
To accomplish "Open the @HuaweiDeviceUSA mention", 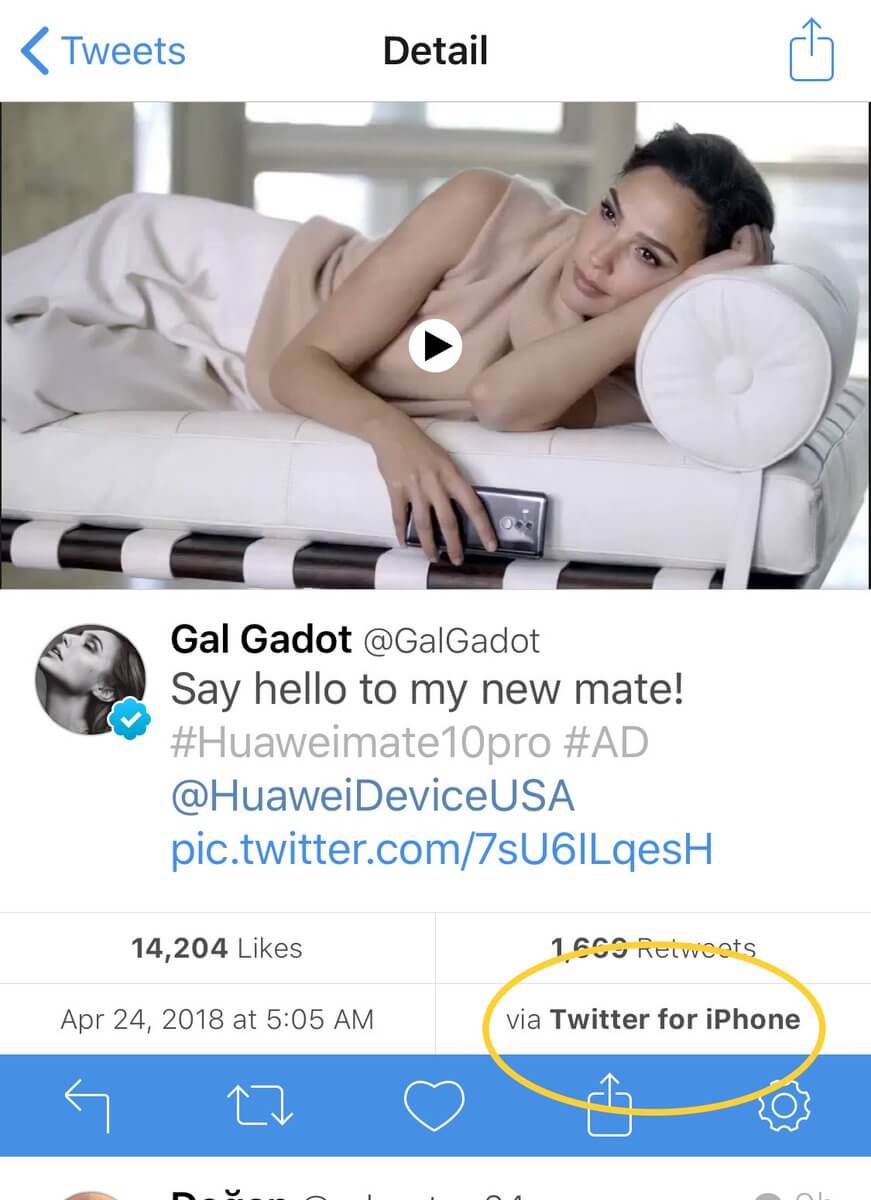I will click(x=372, y=796).
